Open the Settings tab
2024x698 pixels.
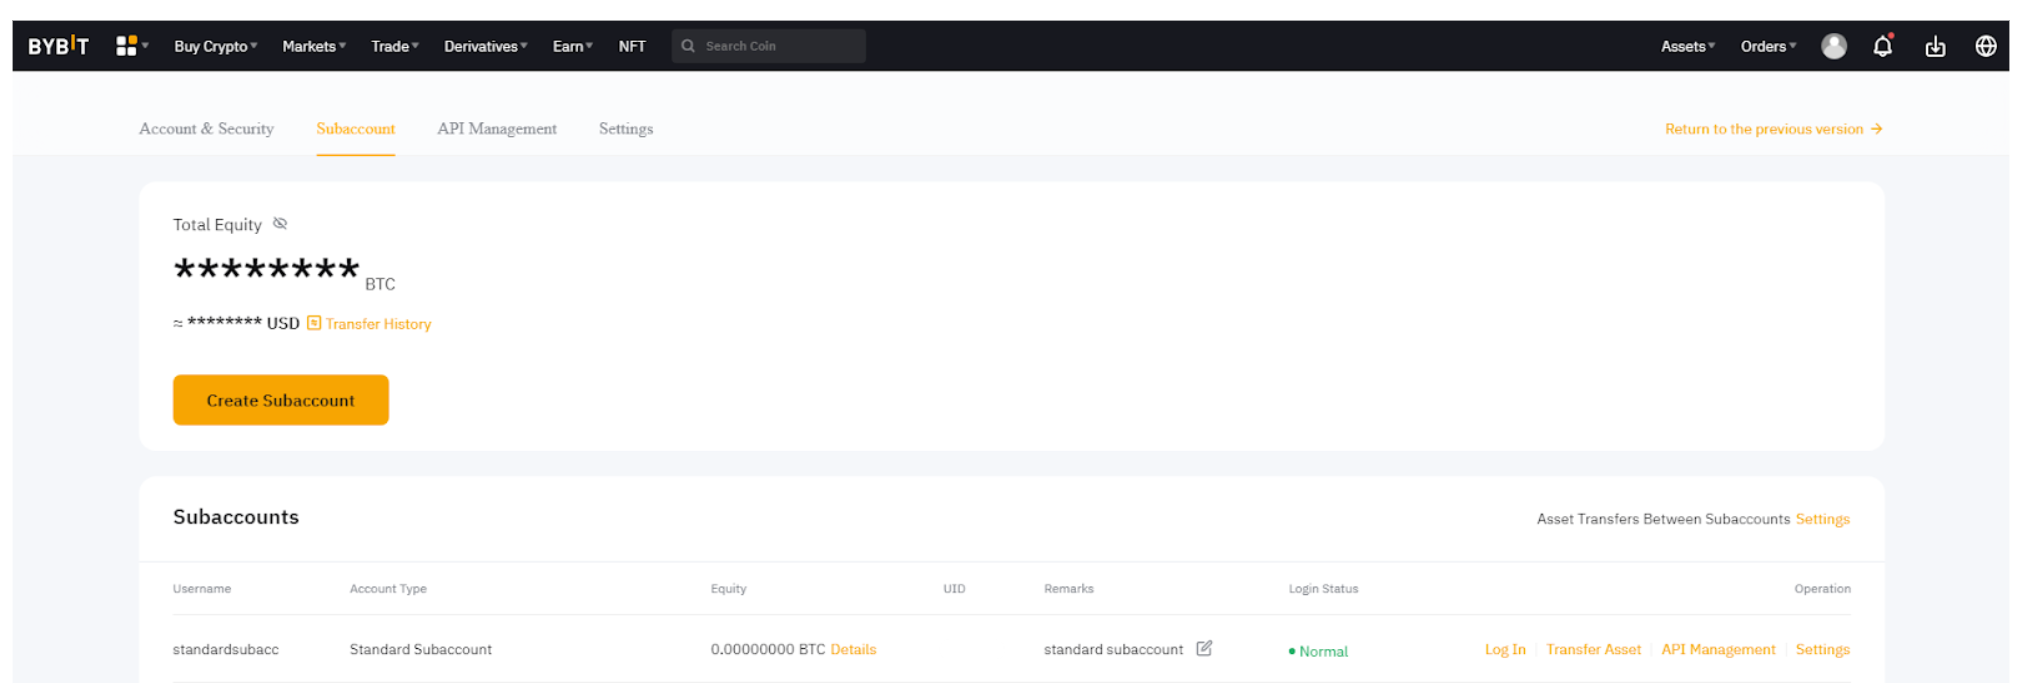click(x=626, y=129)
